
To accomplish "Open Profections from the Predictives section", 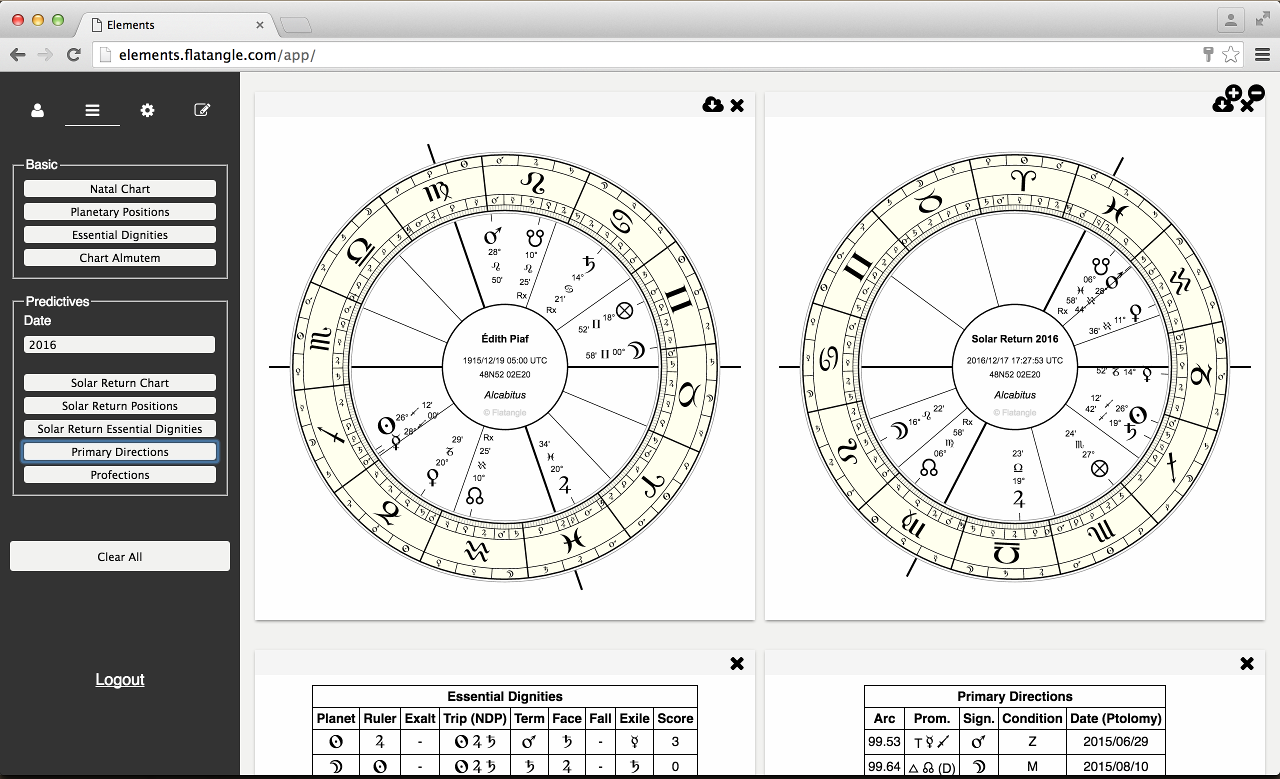I will (120, 475).
